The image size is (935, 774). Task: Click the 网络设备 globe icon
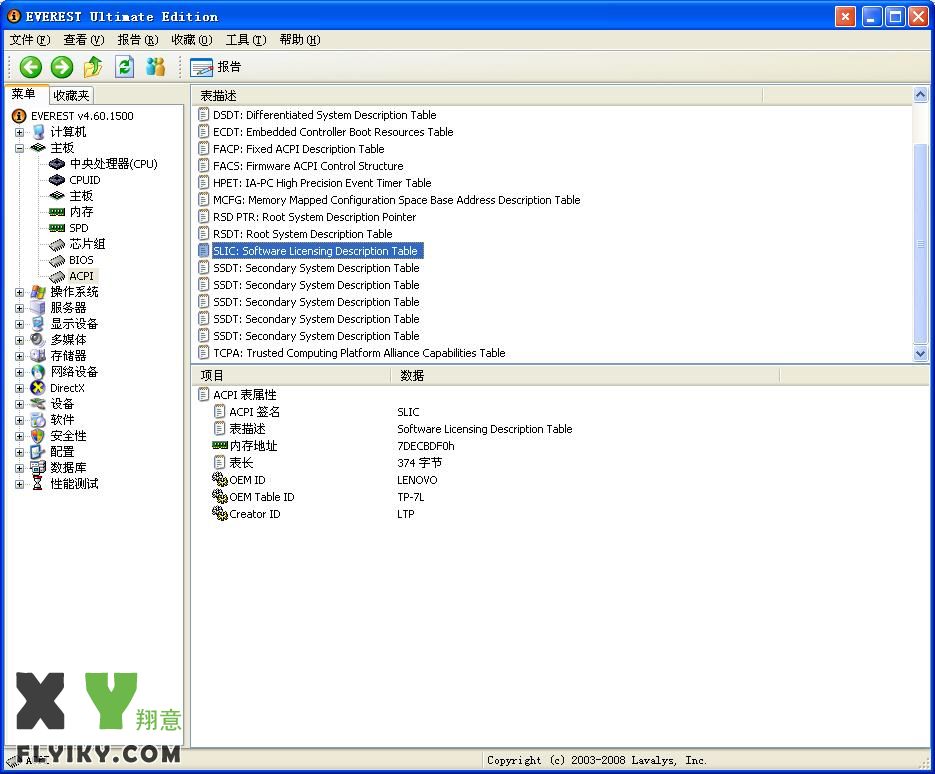pos(38,371)
